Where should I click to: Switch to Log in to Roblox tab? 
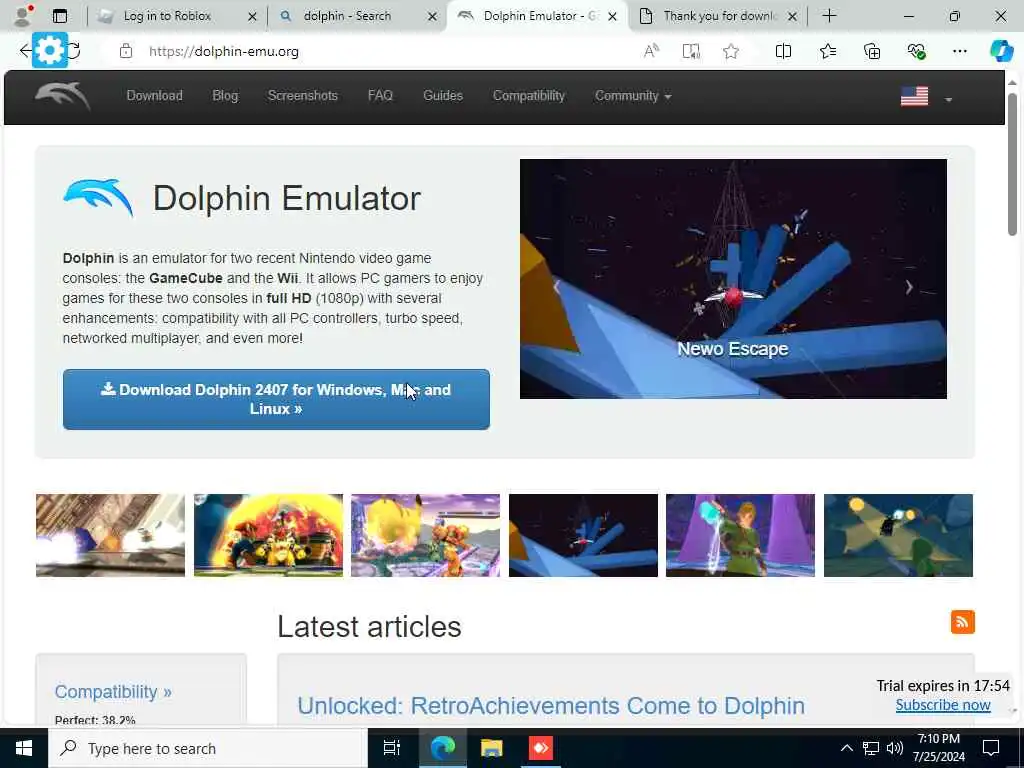pos(167,16)
